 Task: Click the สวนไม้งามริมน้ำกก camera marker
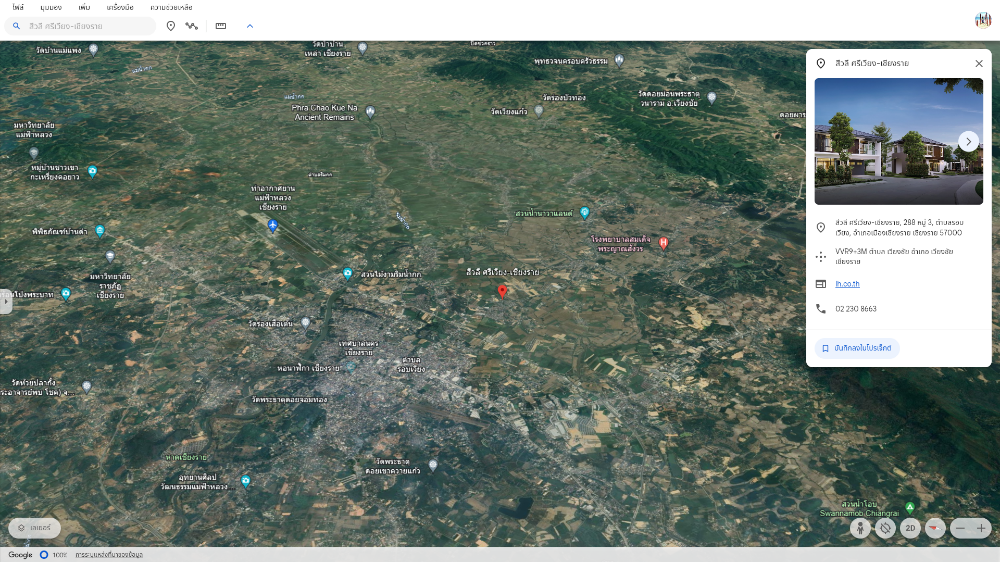348,274
